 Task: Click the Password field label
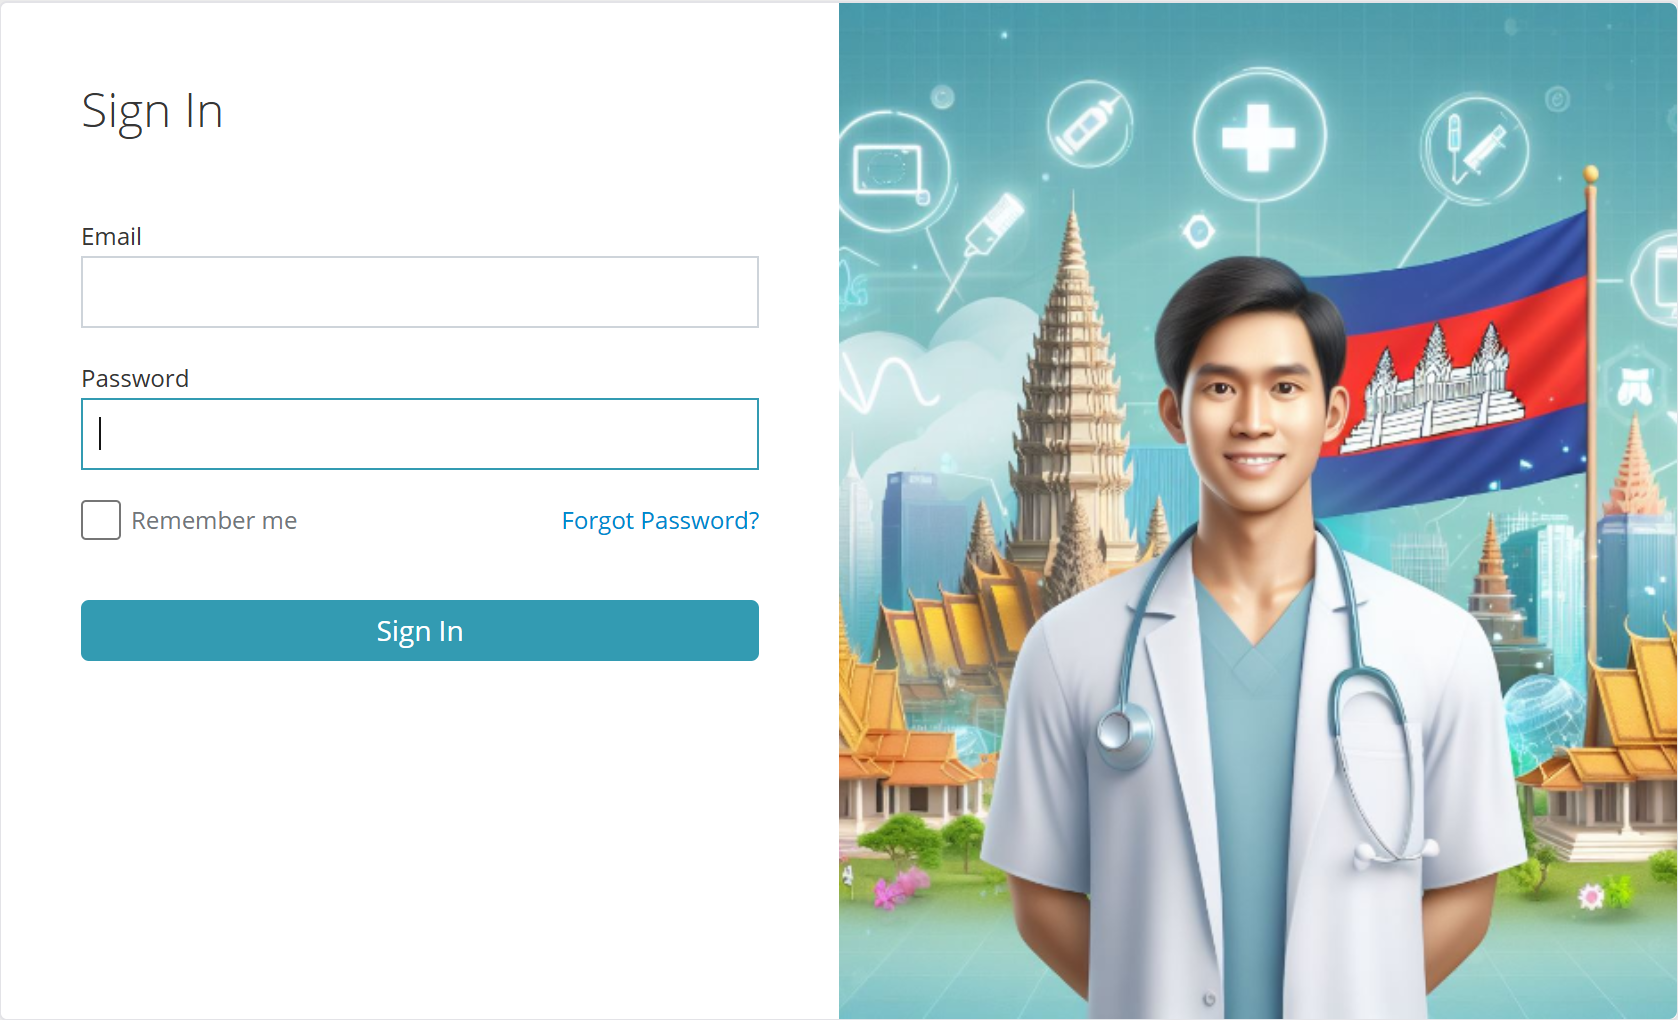click(x=135, y=379)
